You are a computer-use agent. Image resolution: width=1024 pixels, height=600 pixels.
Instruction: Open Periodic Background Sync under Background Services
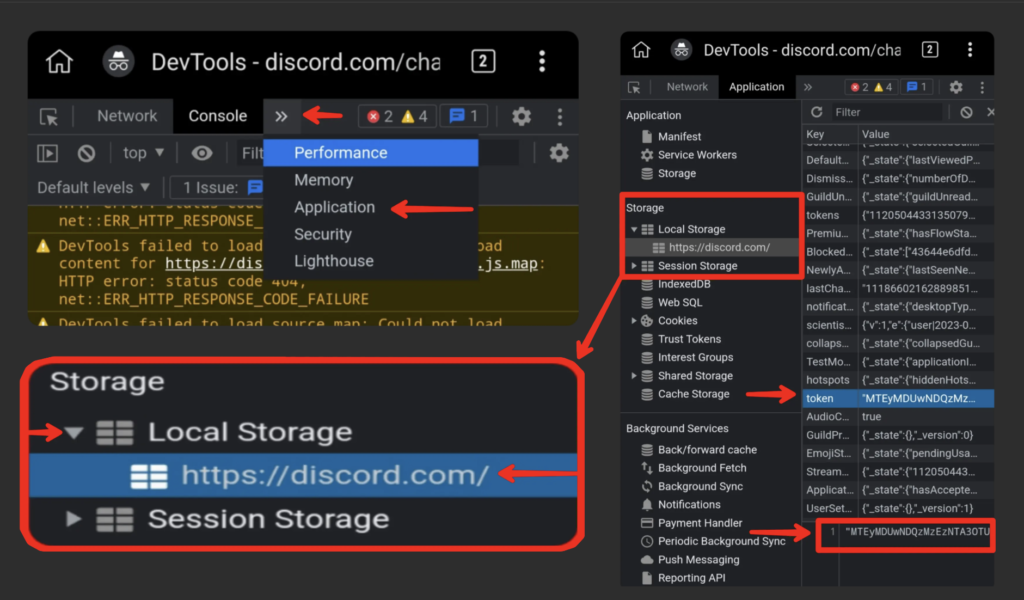click(721, 541)
